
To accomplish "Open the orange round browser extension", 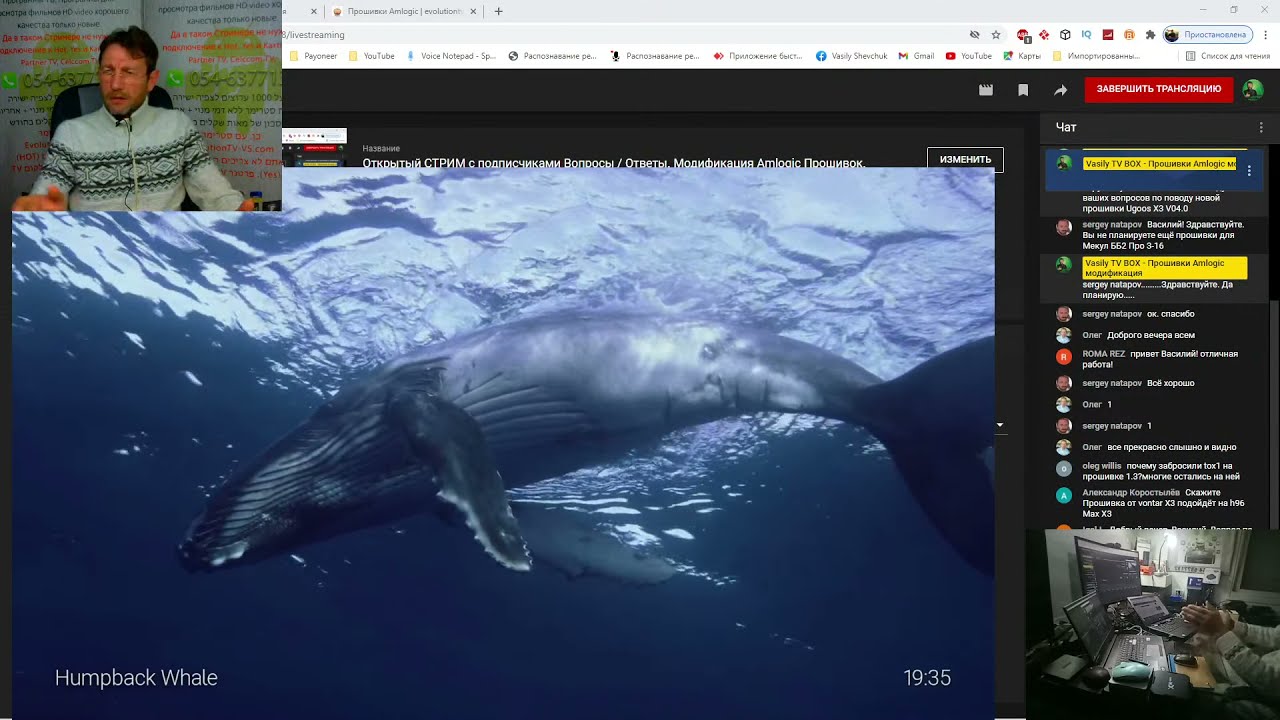I will pos(1129,35).
